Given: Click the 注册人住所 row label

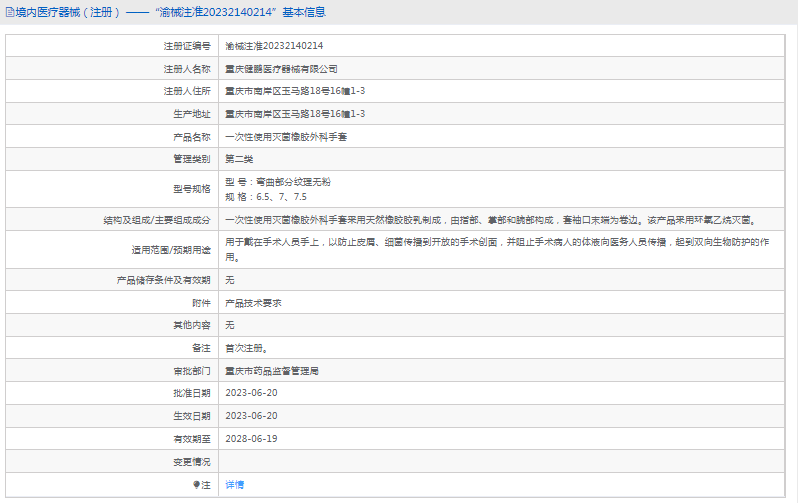Looking at the screenshot, I should tap(187, 91).
